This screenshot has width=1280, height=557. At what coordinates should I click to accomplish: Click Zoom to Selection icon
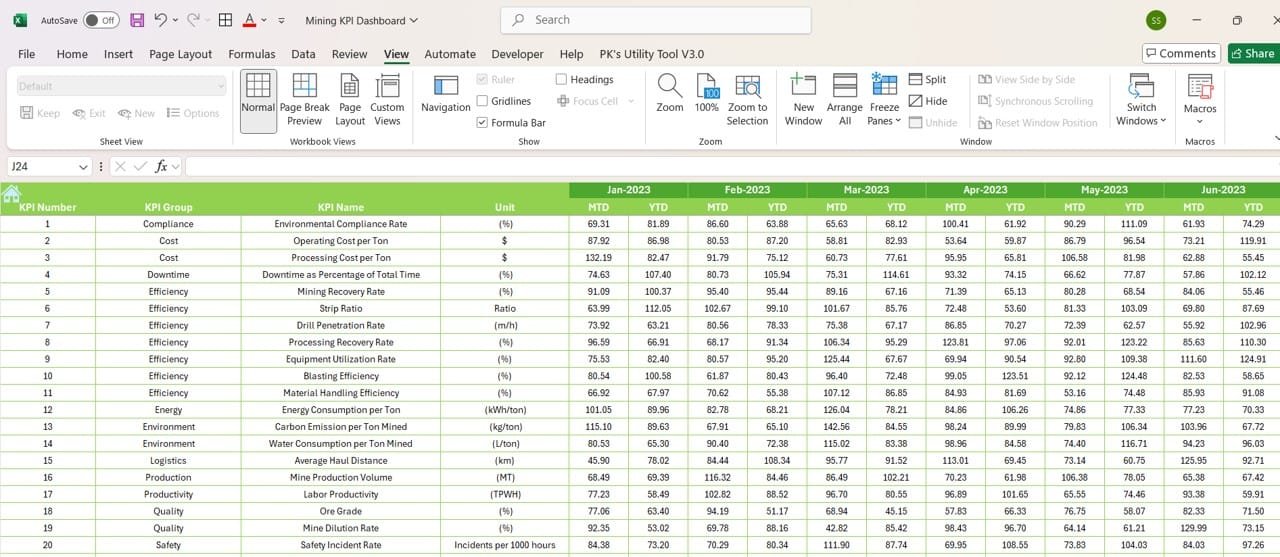point(748,100)
